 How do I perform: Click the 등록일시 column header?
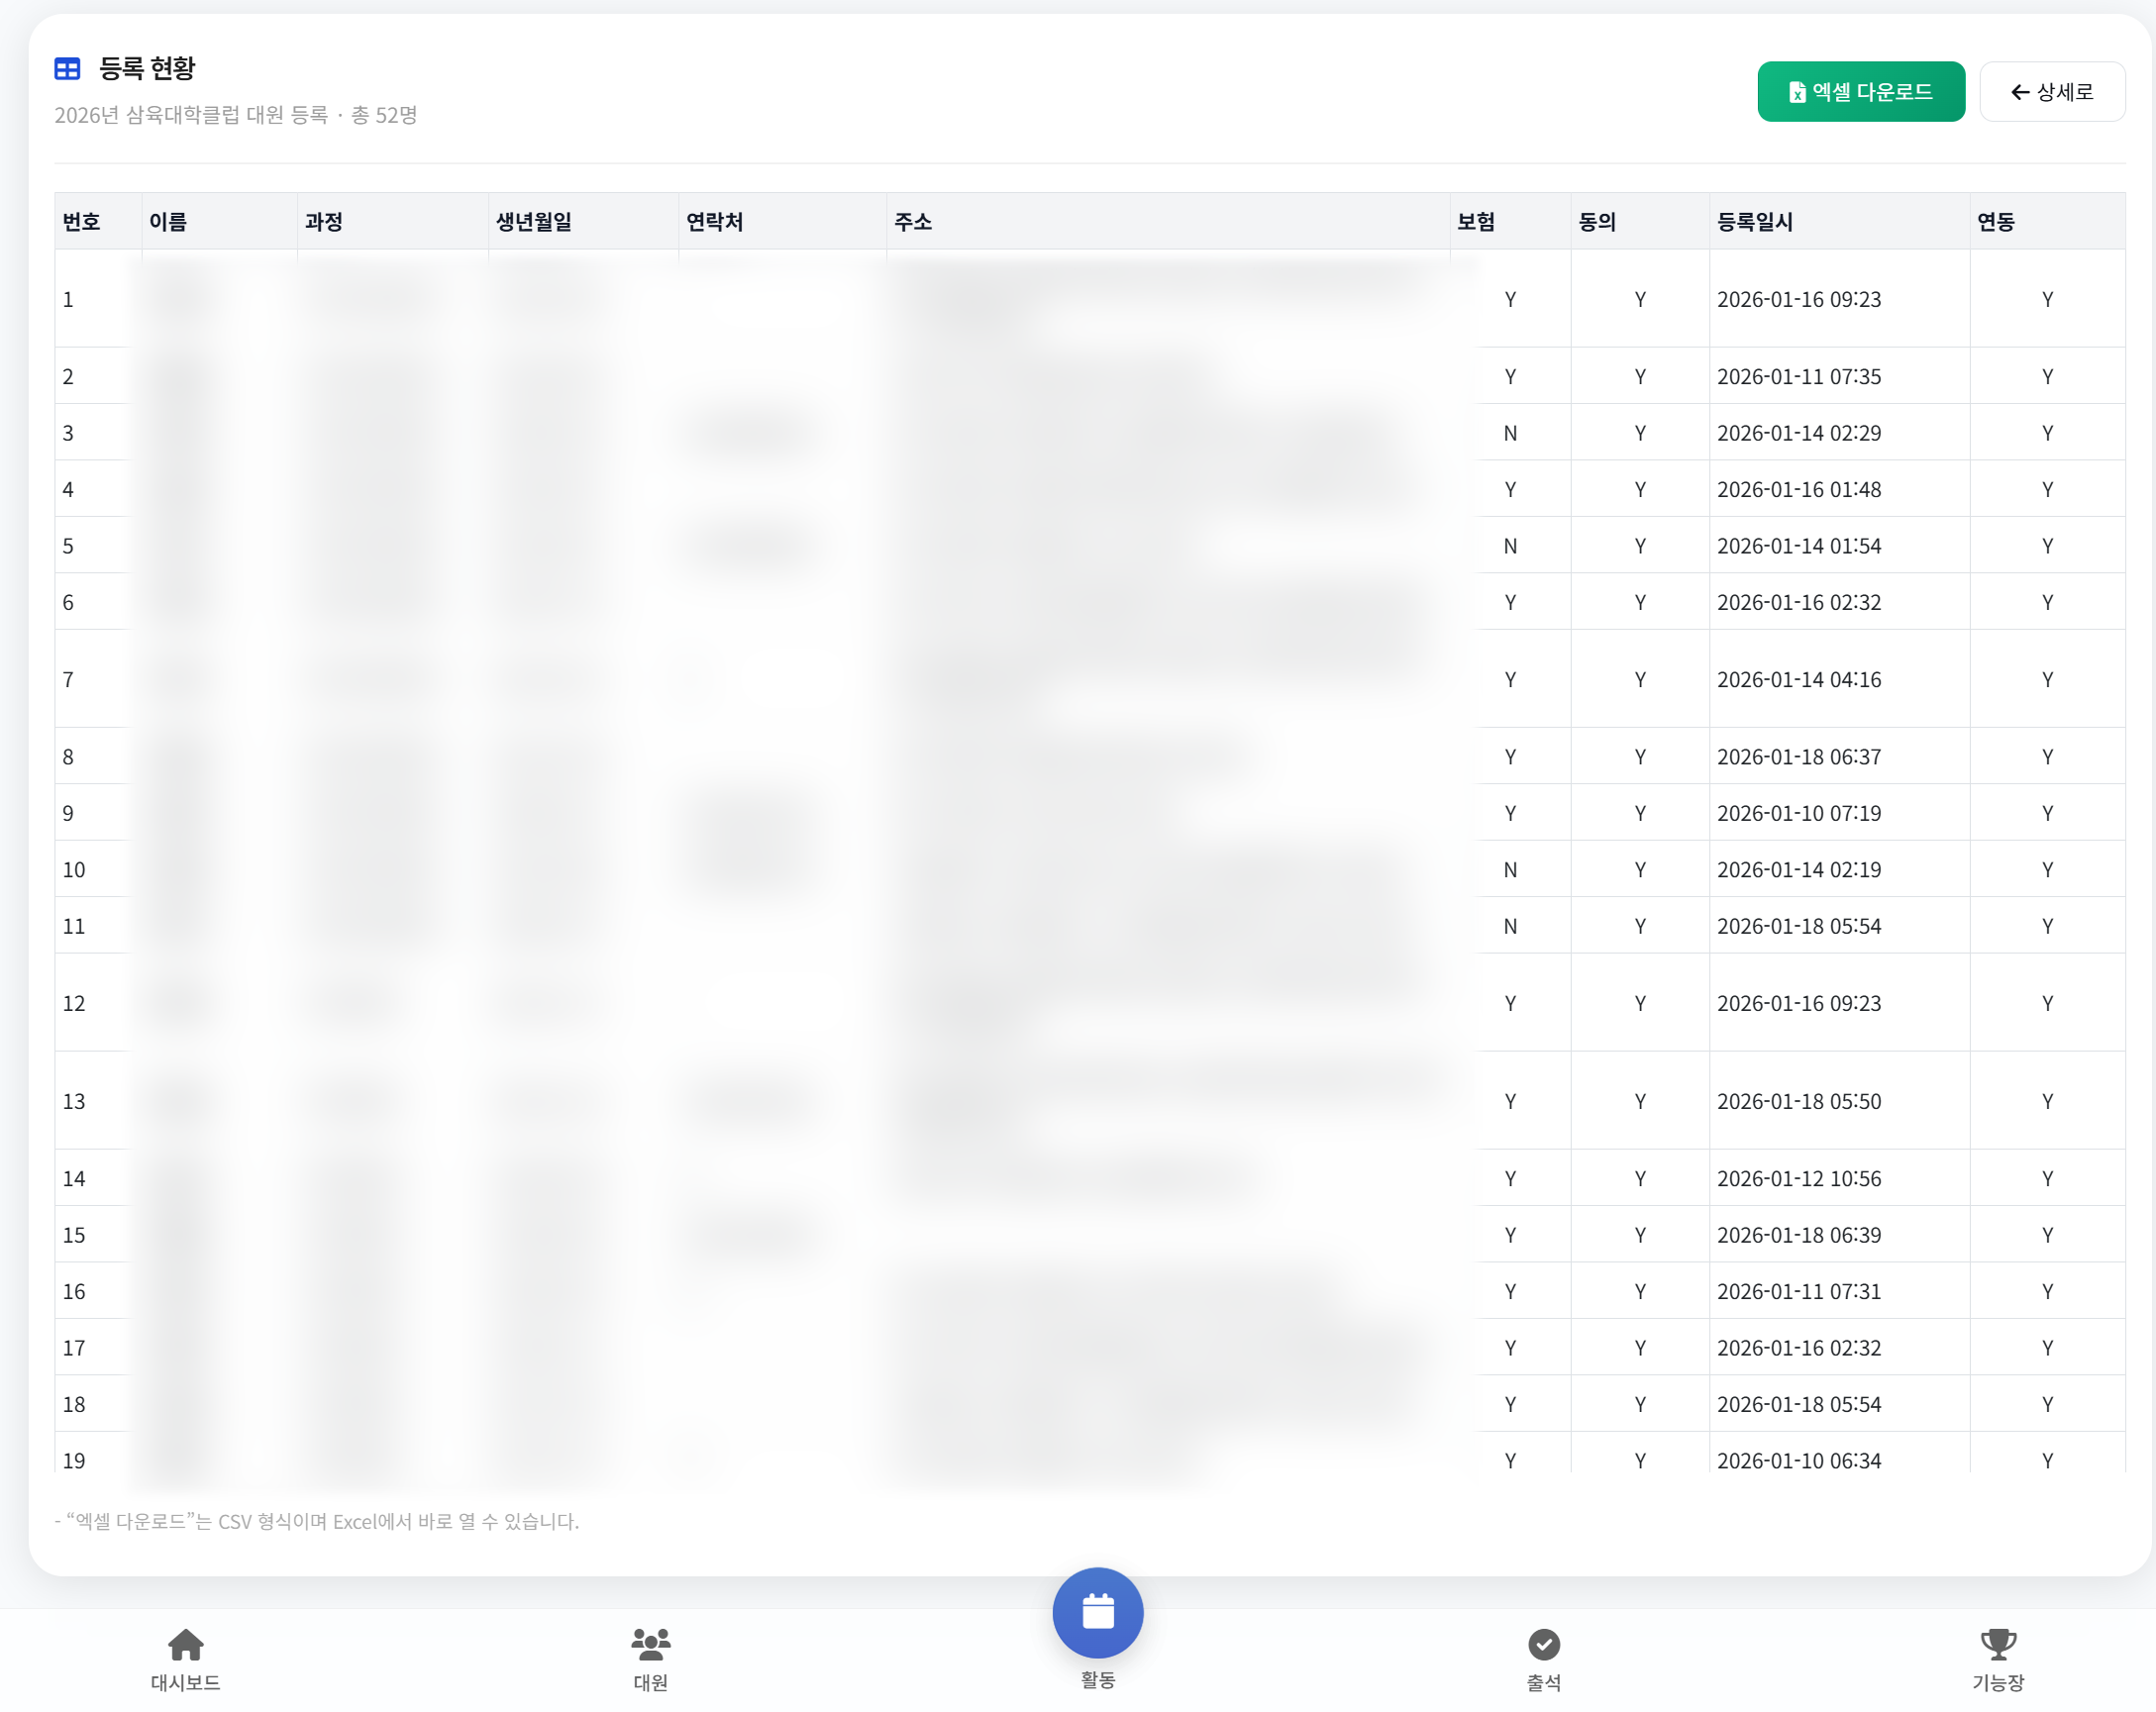tap(1754, 222)
